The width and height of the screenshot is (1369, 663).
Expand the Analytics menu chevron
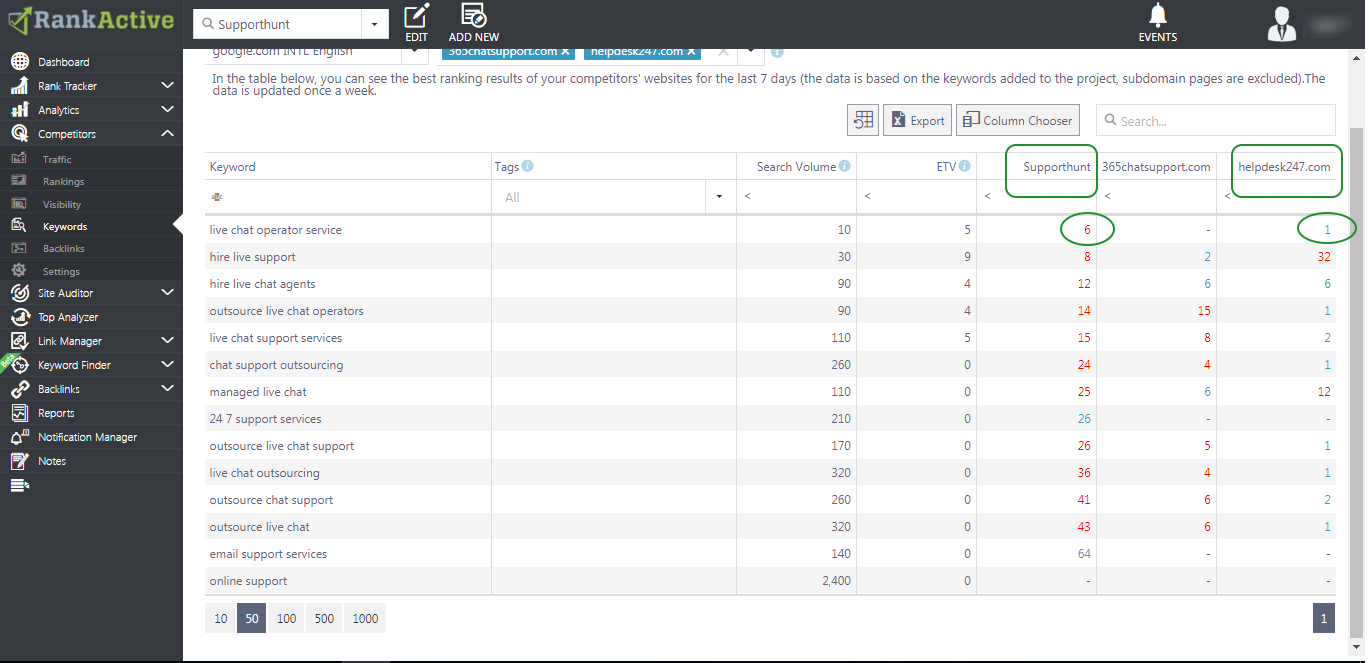click(167, 110)
